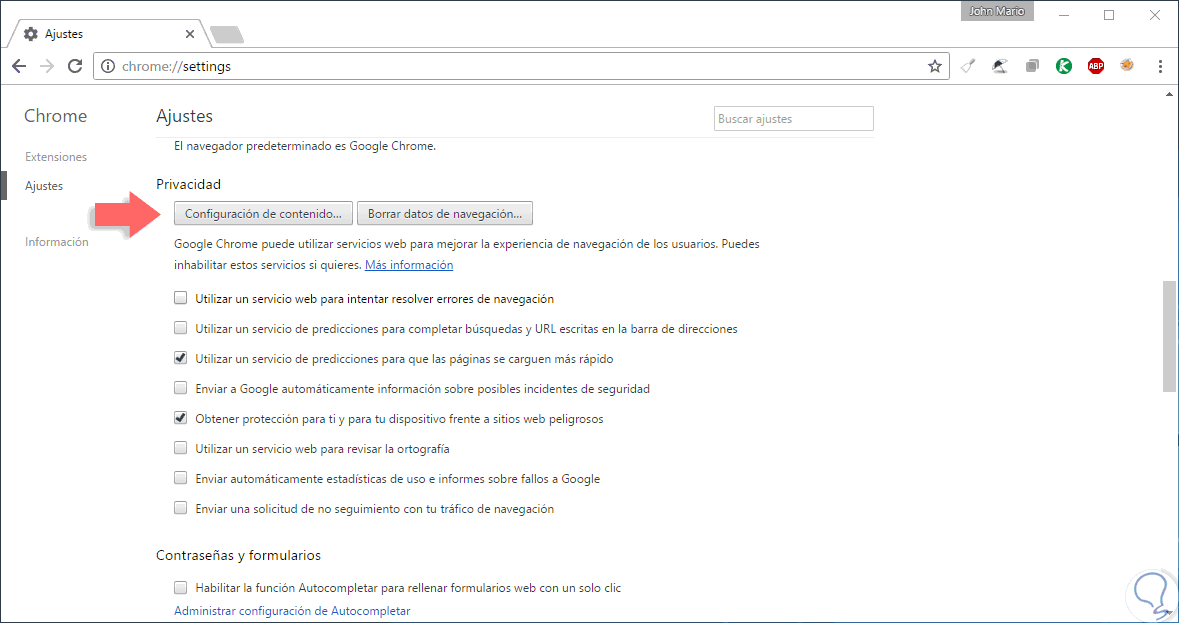Enable sending usage statistics to Google

180,478
